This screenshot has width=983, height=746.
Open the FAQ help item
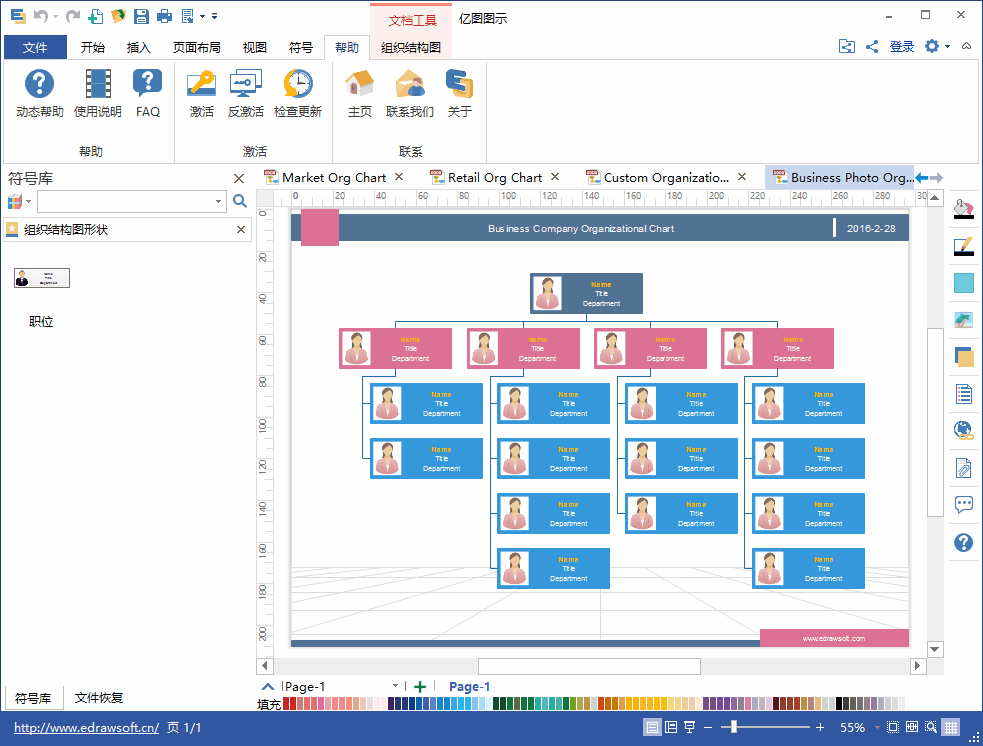coord(147,93)
